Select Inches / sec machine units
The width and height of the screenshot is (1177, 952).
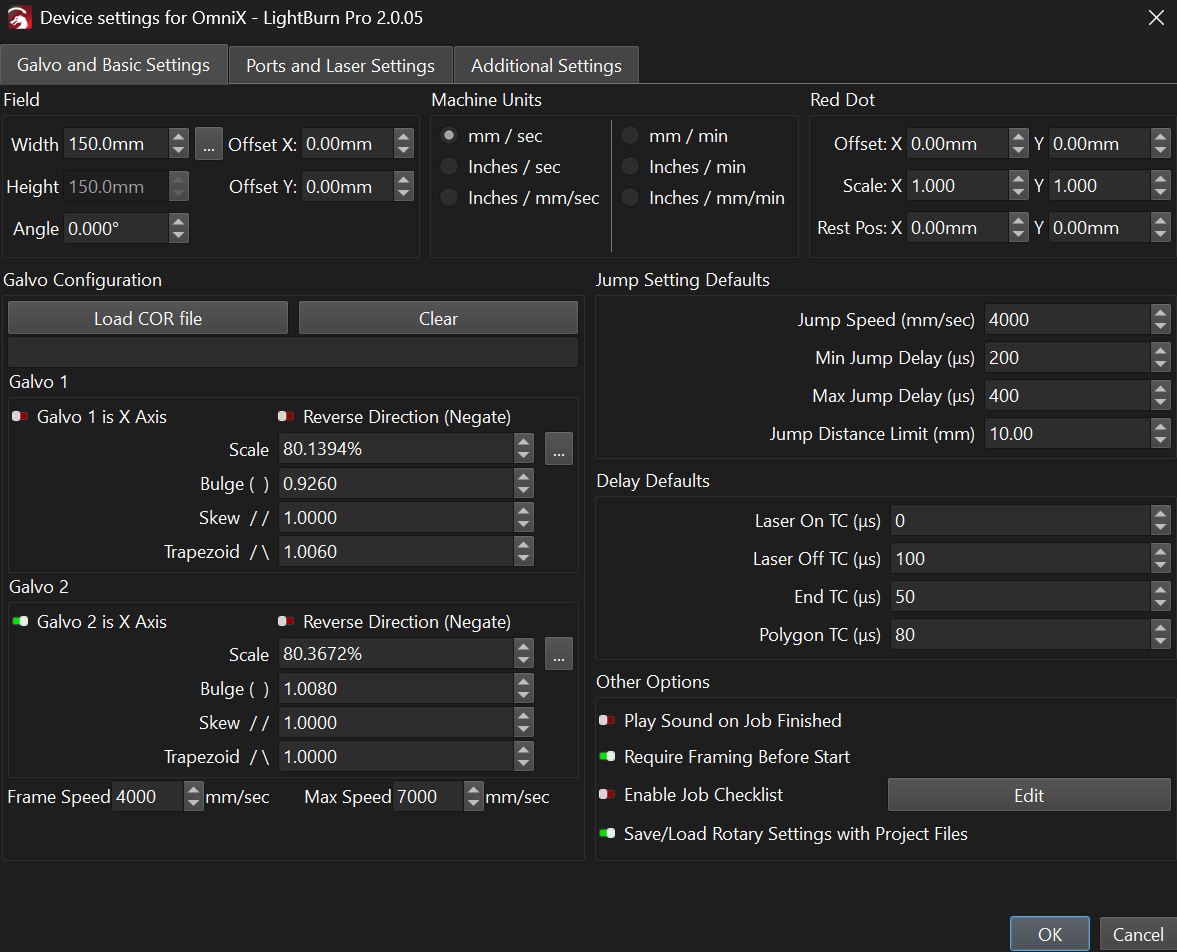450,167
